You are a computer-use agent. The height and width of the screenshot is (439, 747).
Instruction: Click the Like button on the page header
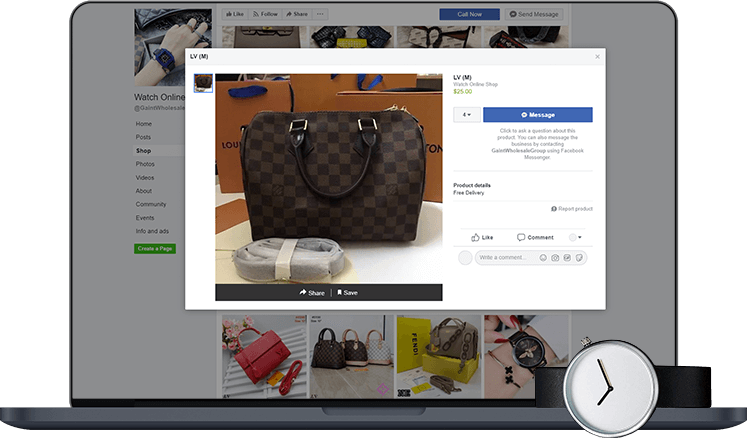tap(235, 14)
